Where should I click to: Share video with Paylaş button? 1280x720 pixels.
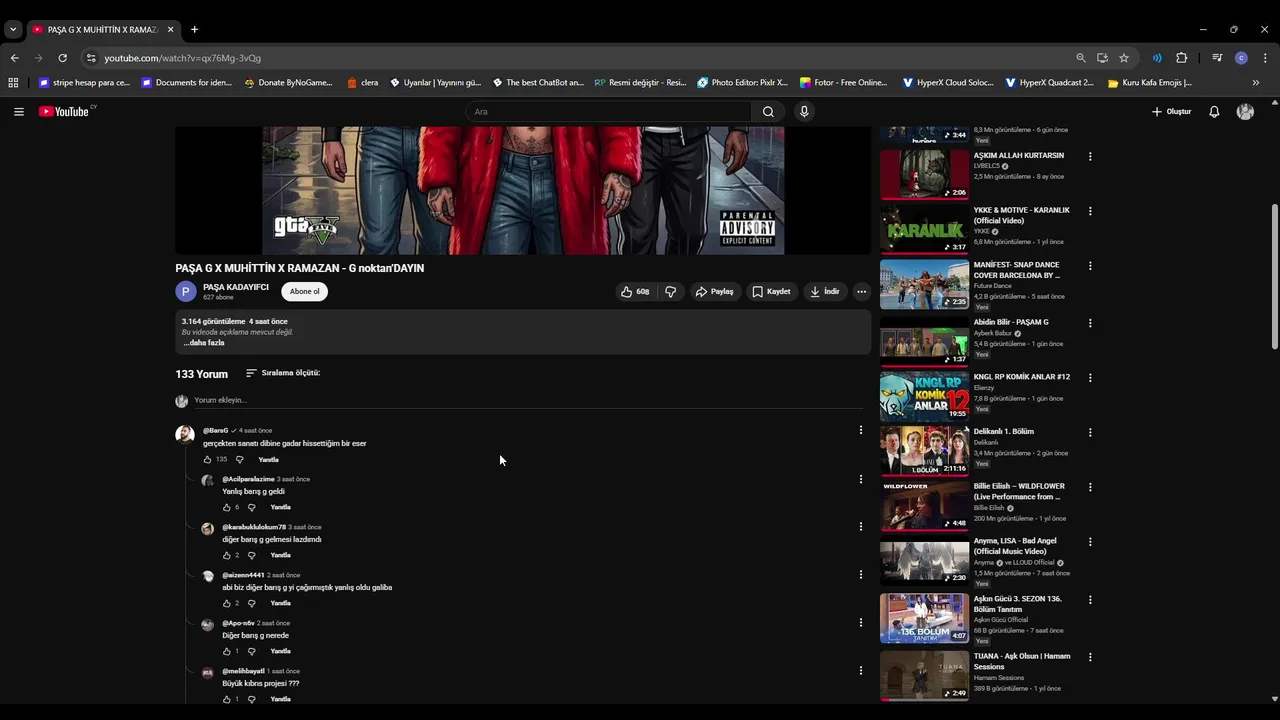pyautogui.click(x=715, y=292)
